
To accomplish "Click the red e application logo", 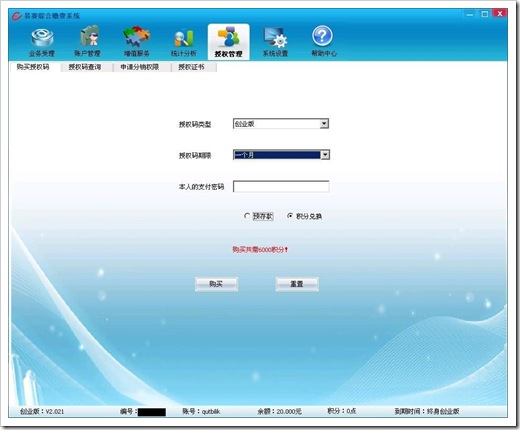I will point(16,16).
